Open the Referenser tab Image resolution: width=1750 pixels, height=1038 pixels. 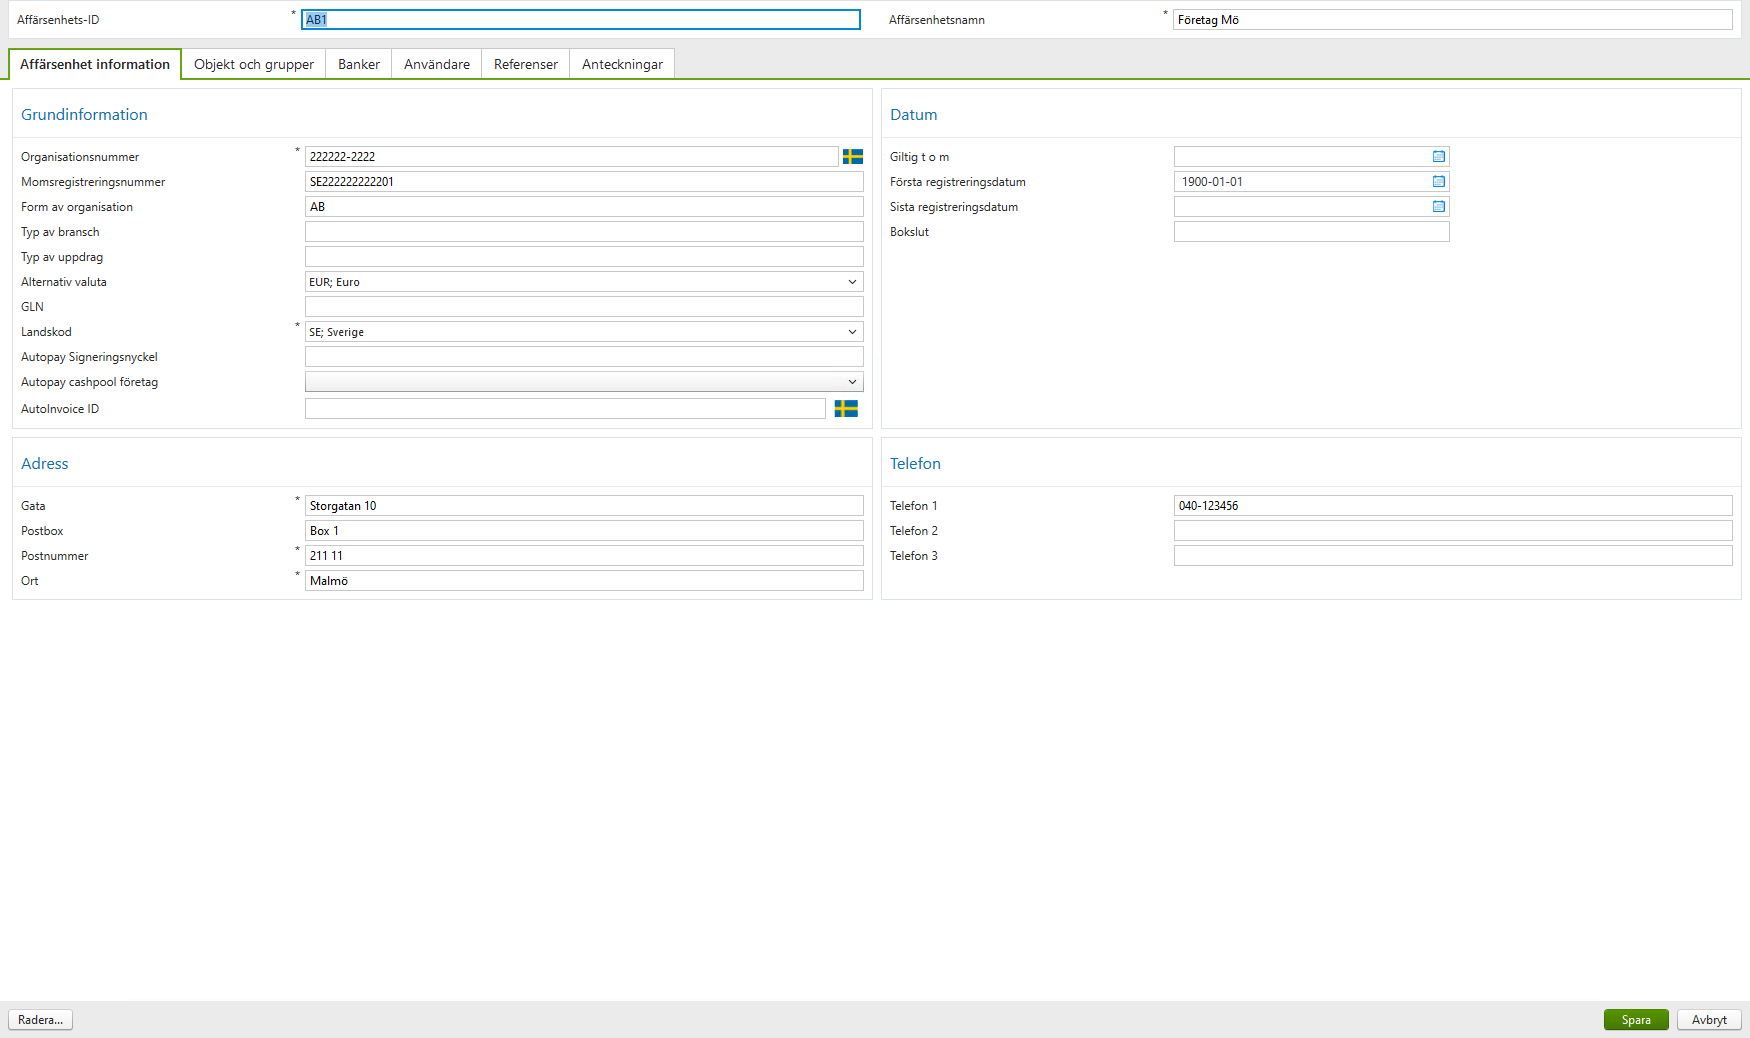tap(524, 63)
